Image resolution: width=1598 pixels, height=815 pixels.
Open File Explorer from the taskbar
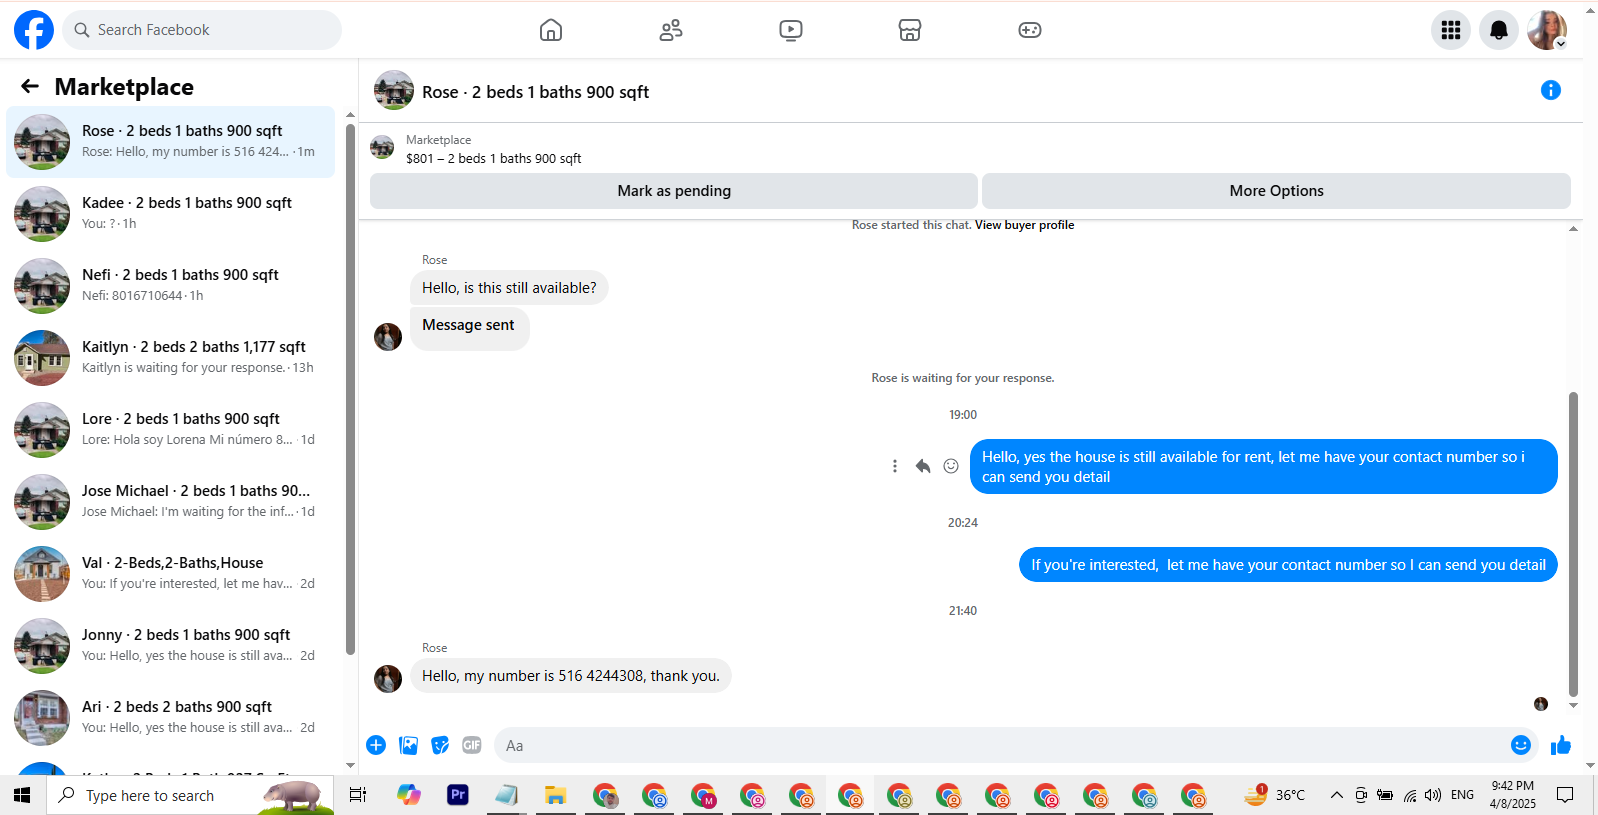(556, 795)
